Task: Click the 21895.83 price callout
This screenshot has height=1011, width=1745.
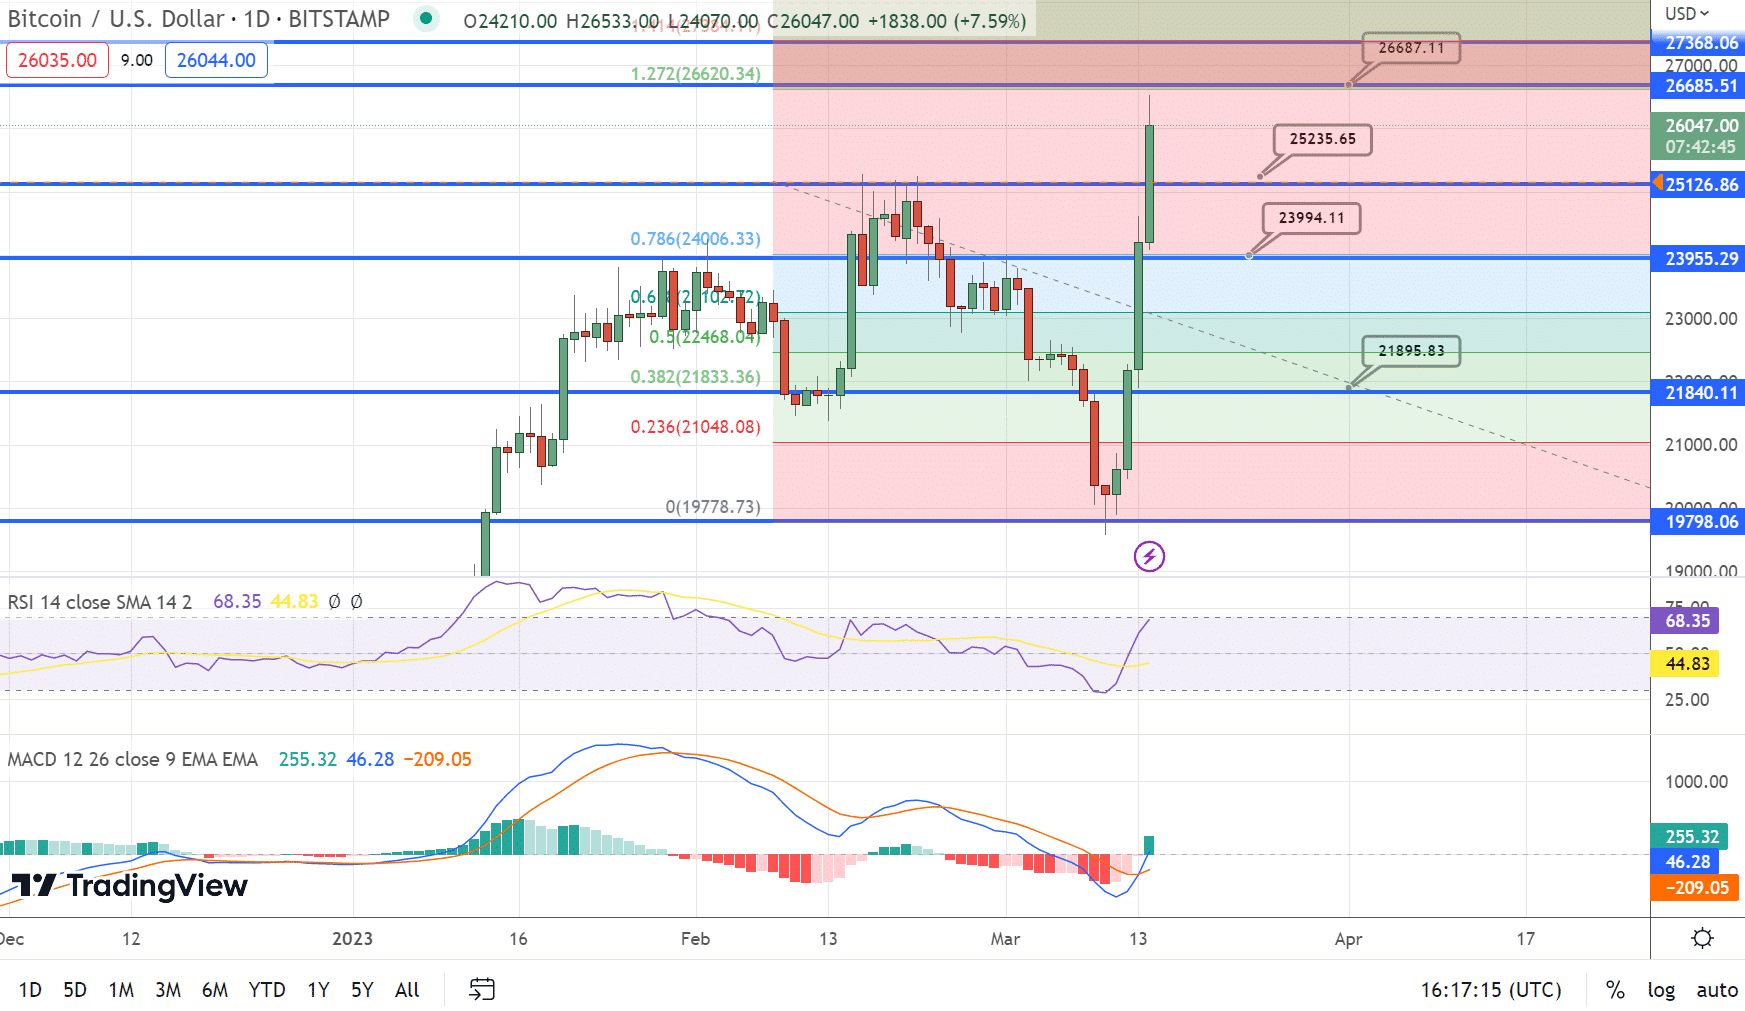Action: click(x=1411, y=351)
